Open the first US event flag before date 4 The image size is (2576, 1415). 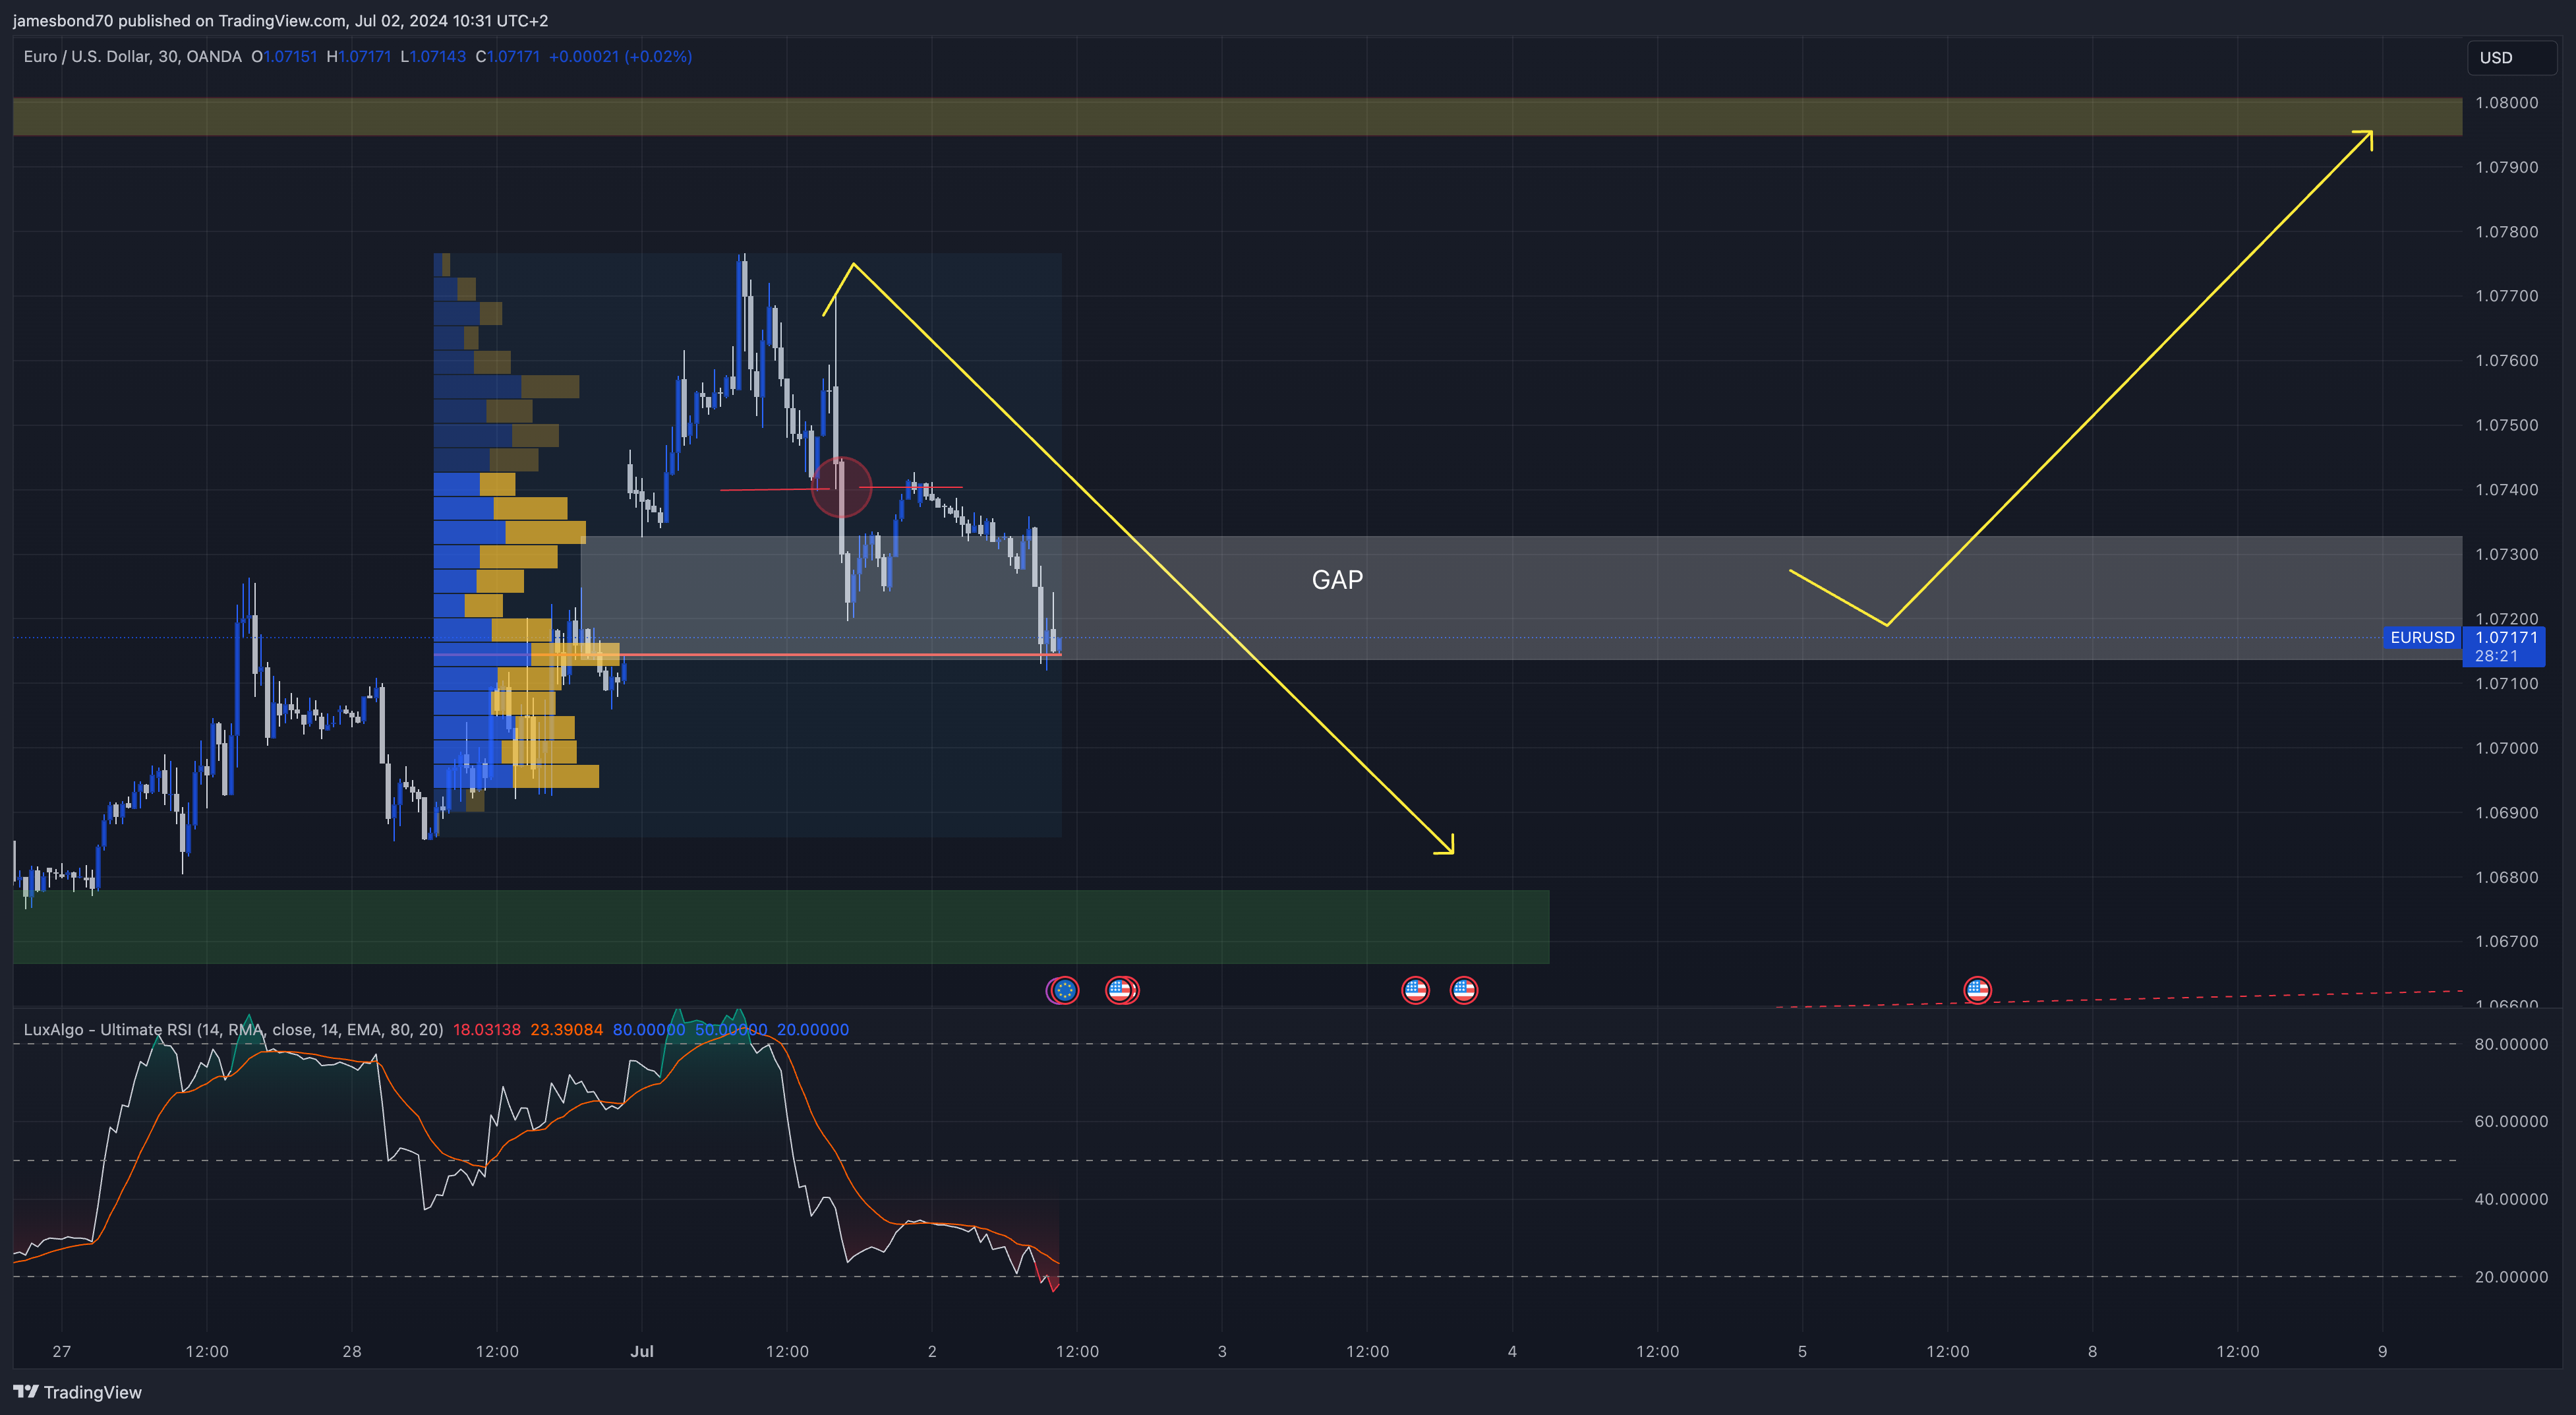tap(1415, 990)
